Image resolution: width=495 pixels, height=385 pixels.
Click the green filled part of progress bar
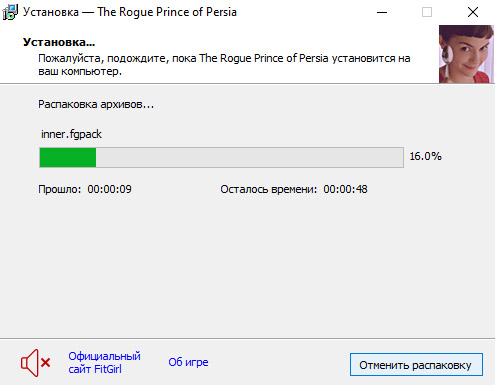(68, 157)
